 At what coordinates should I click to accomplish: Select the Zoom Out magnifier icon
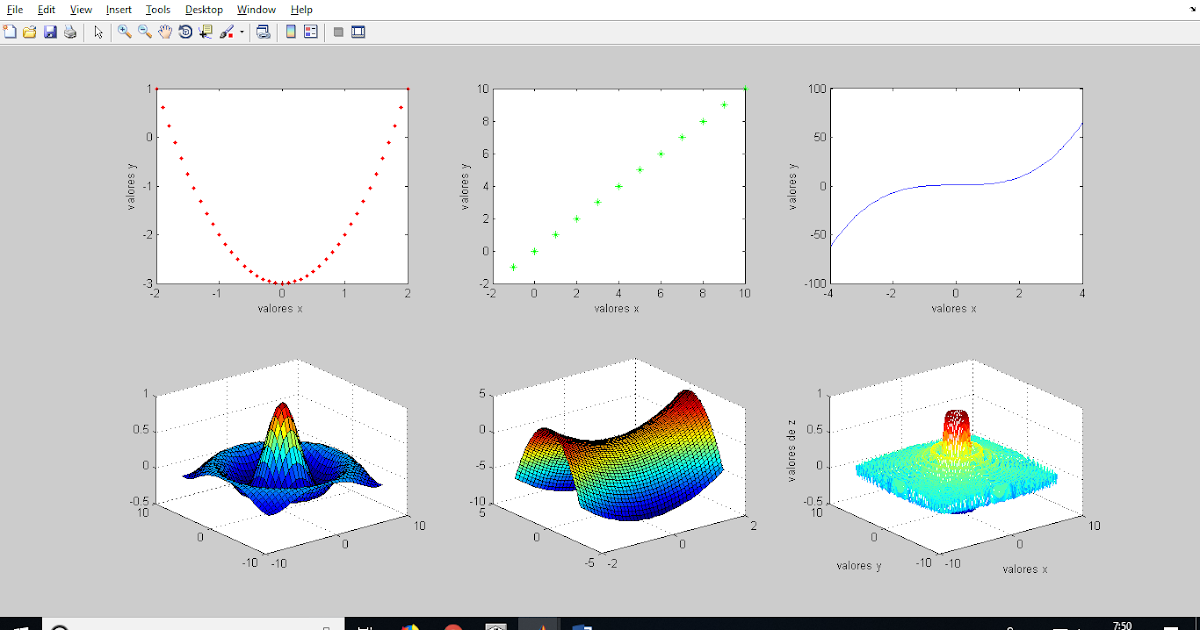[x=143, y=31]
